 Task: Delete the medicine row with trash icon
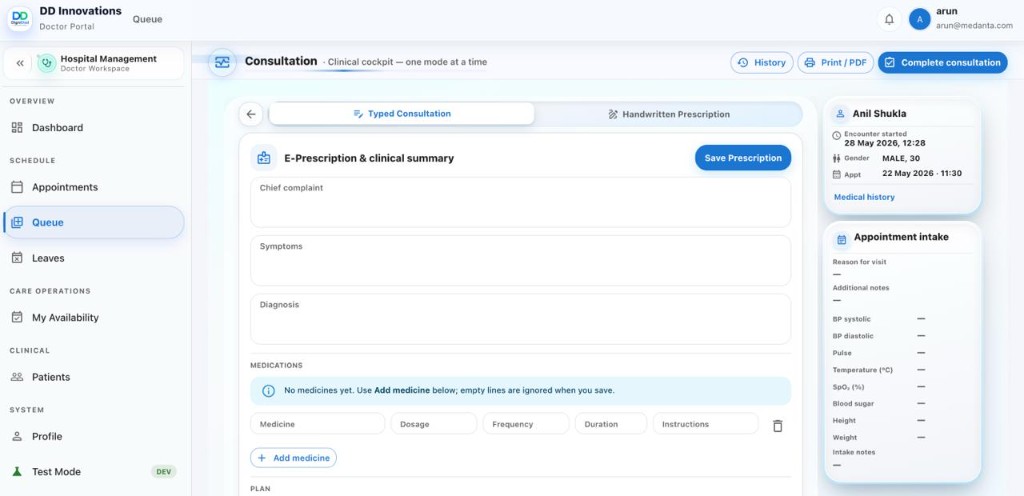click(777, 426)
